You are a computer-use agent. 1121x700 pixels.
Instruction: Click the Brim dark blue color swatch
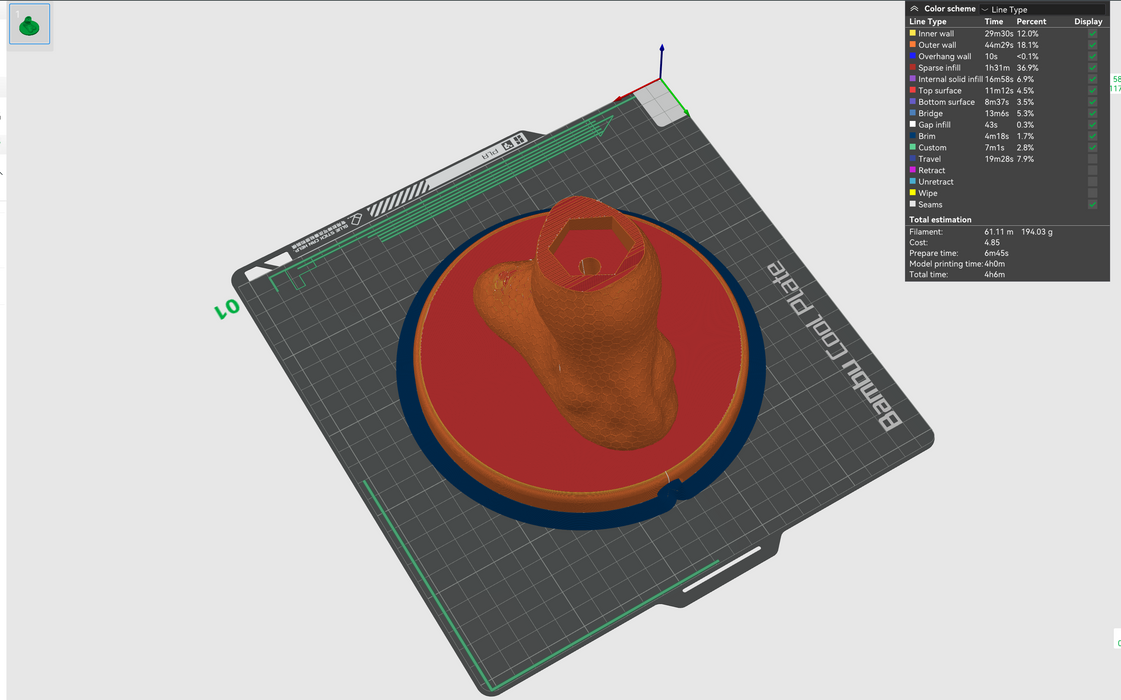[912, 136]
